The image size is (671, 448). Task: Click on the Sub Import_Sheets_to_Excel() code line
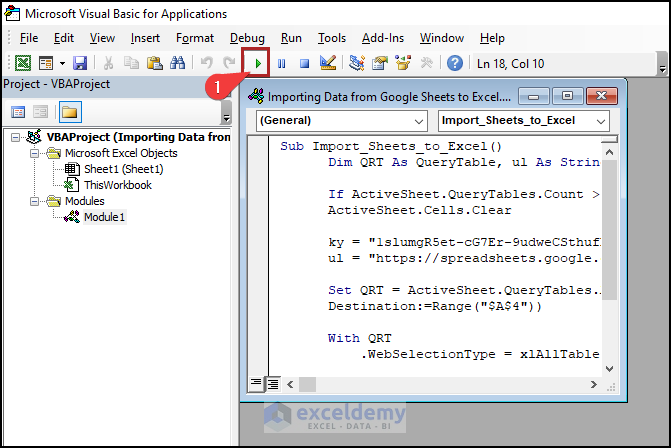(x=391, y=146)
